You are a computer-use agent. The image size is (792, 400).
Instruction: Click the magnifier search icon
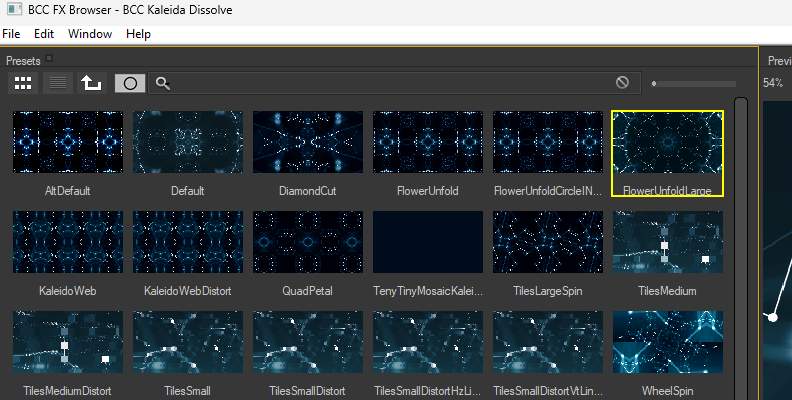[x=163, y=83]
